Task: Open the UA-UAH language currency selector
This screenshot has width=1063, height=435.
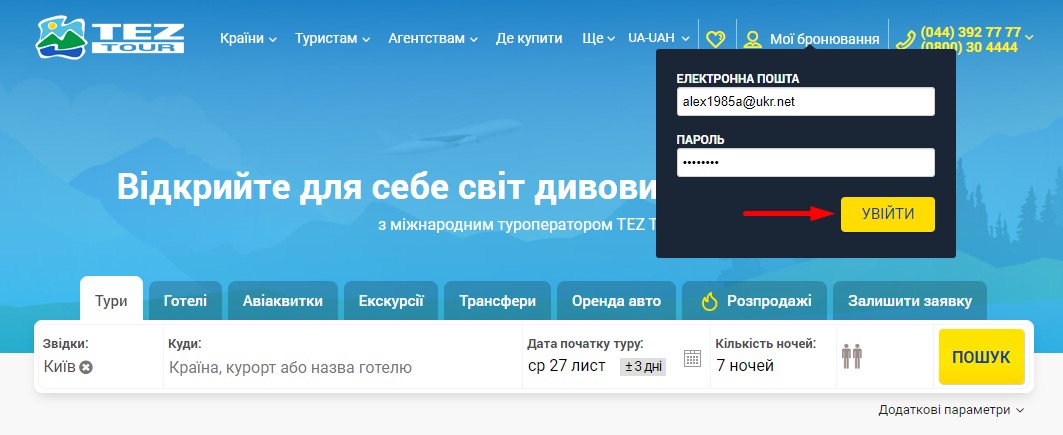Action: click(x=658, y=39)
